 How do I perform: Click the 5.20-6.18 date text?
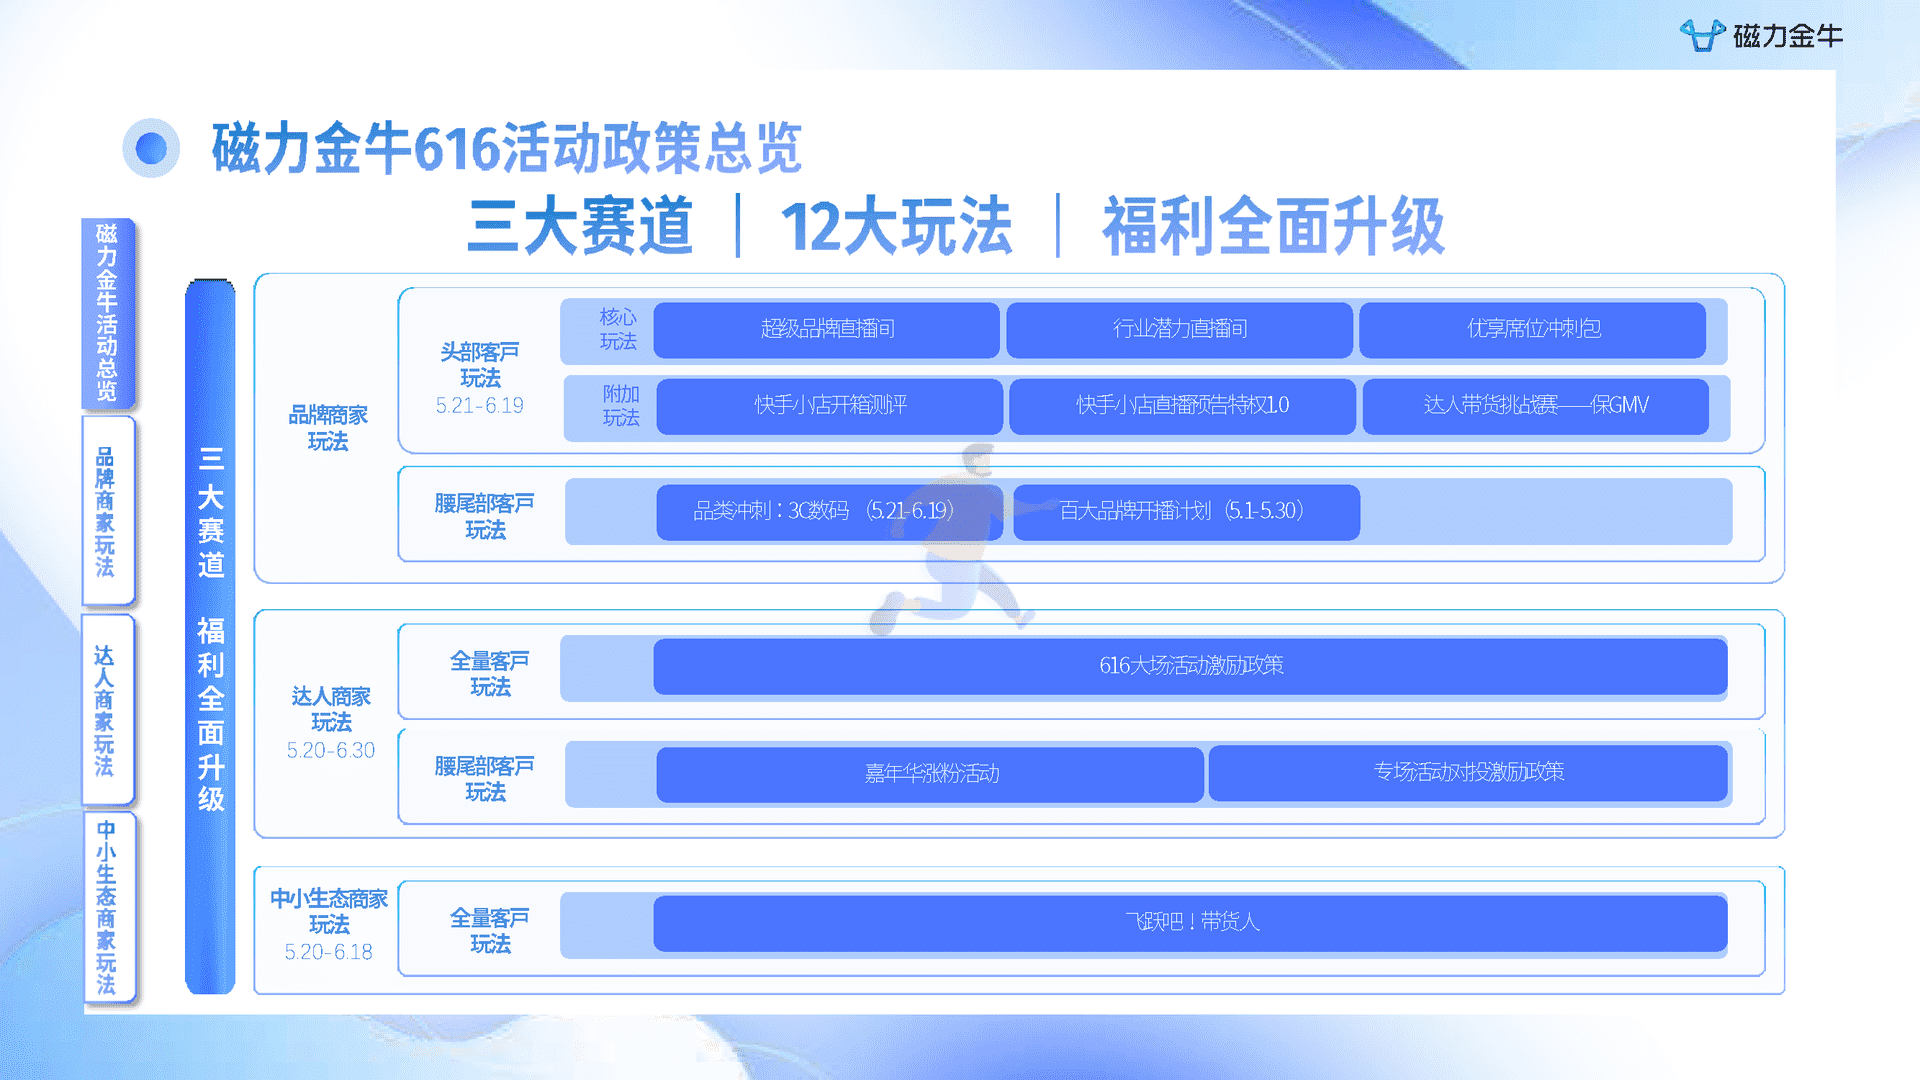click(329, 953)
